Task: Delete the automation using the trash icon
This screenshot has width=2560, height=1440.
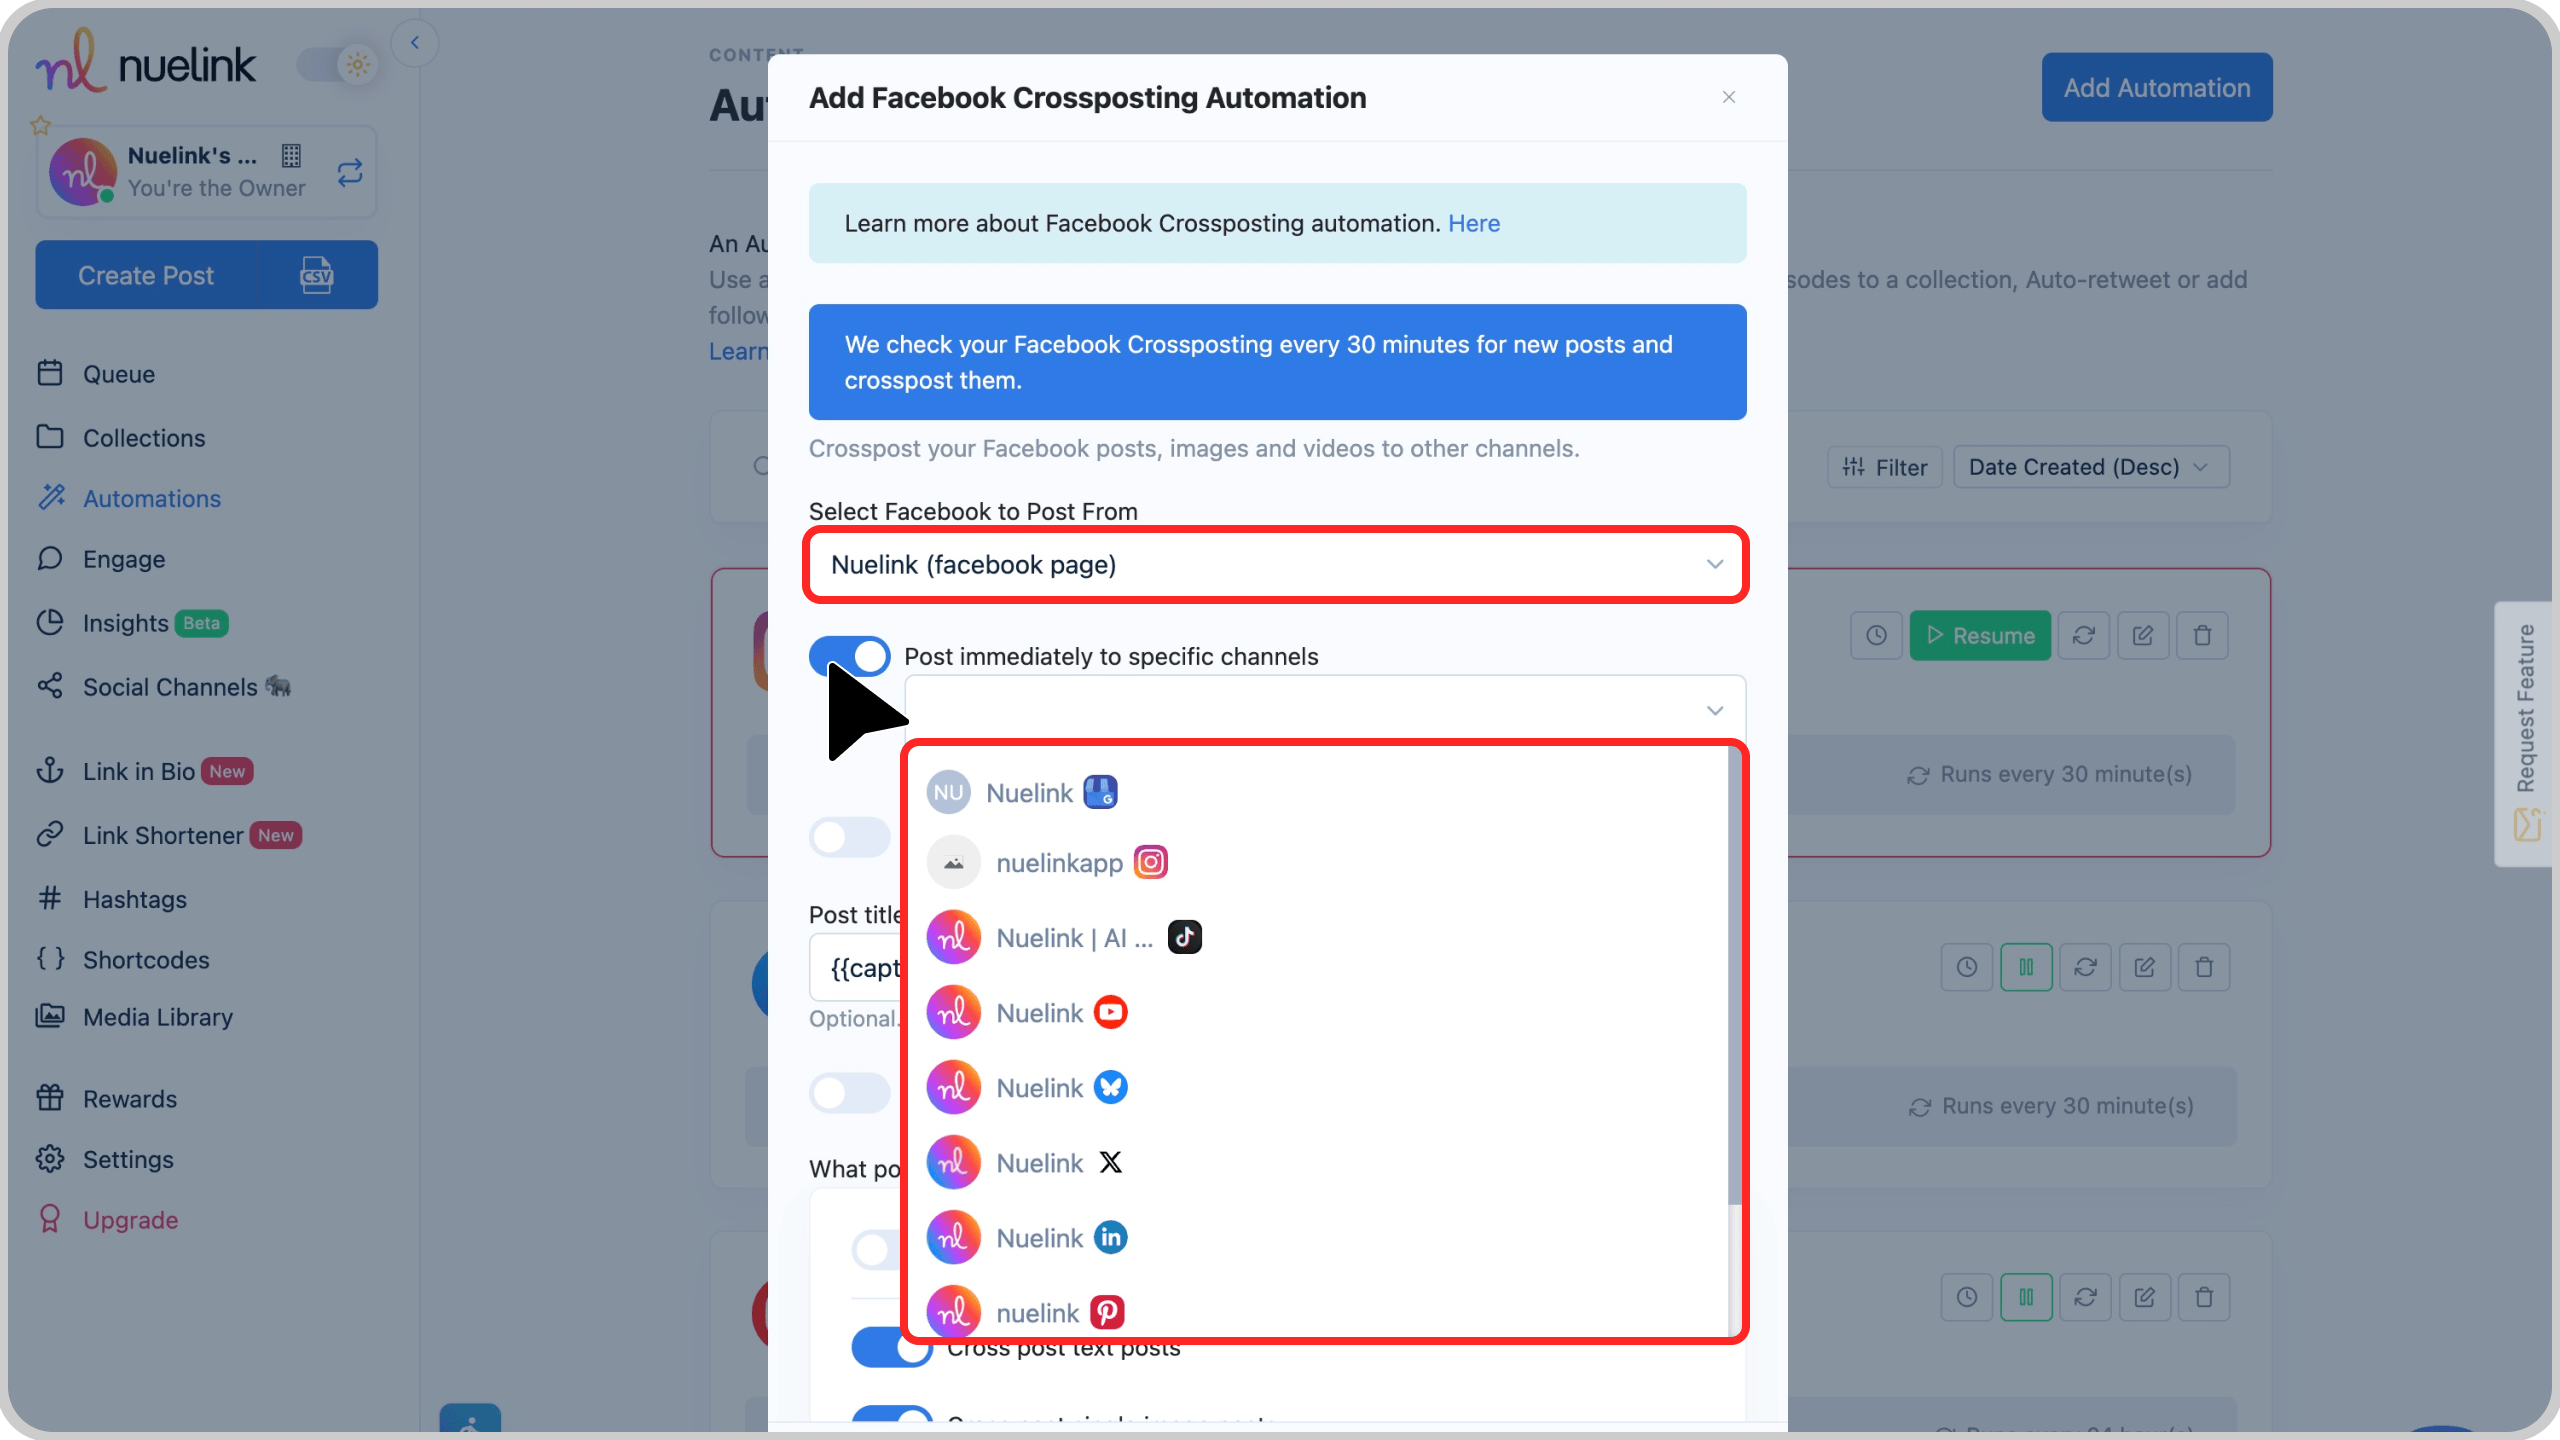Action: click(x=2203, y=635)
